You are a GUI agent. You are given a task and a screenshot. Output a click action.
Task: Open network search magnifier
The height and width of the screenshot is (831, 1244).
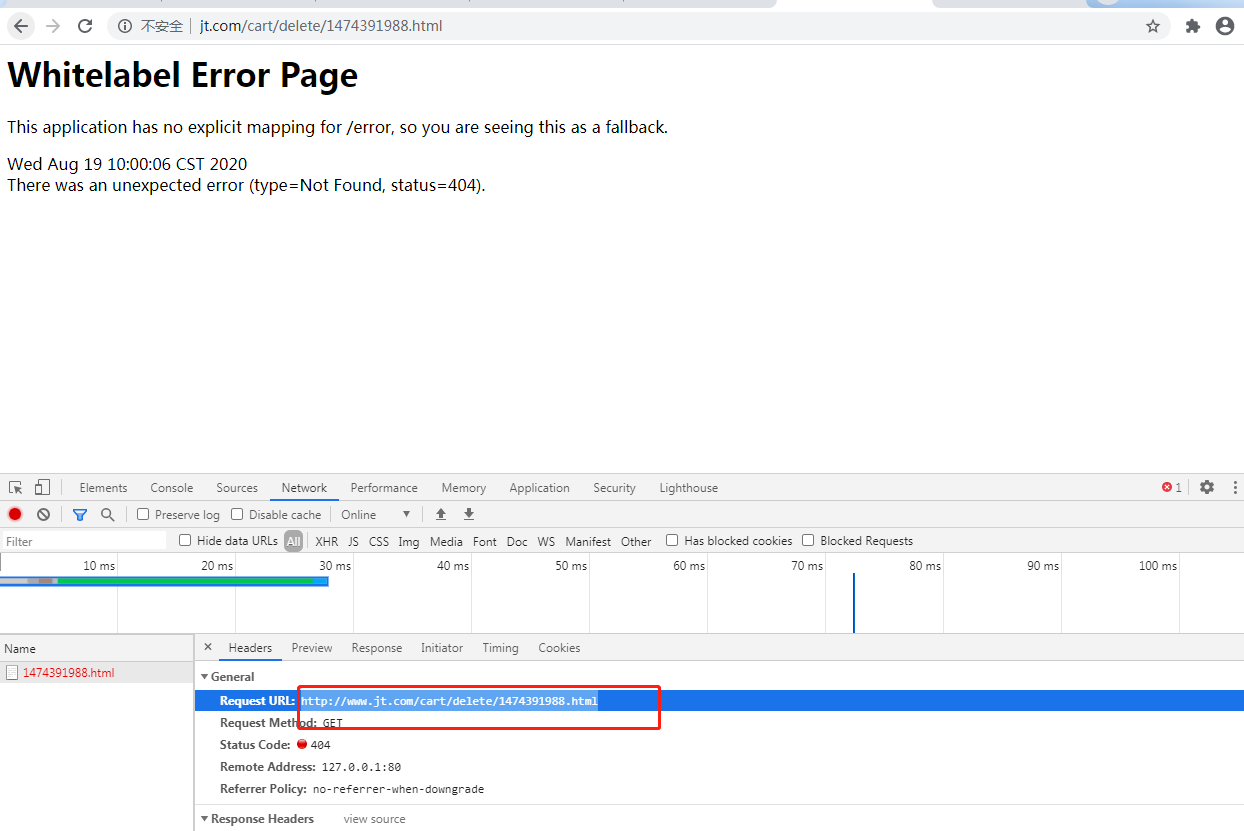click(107, 514)
